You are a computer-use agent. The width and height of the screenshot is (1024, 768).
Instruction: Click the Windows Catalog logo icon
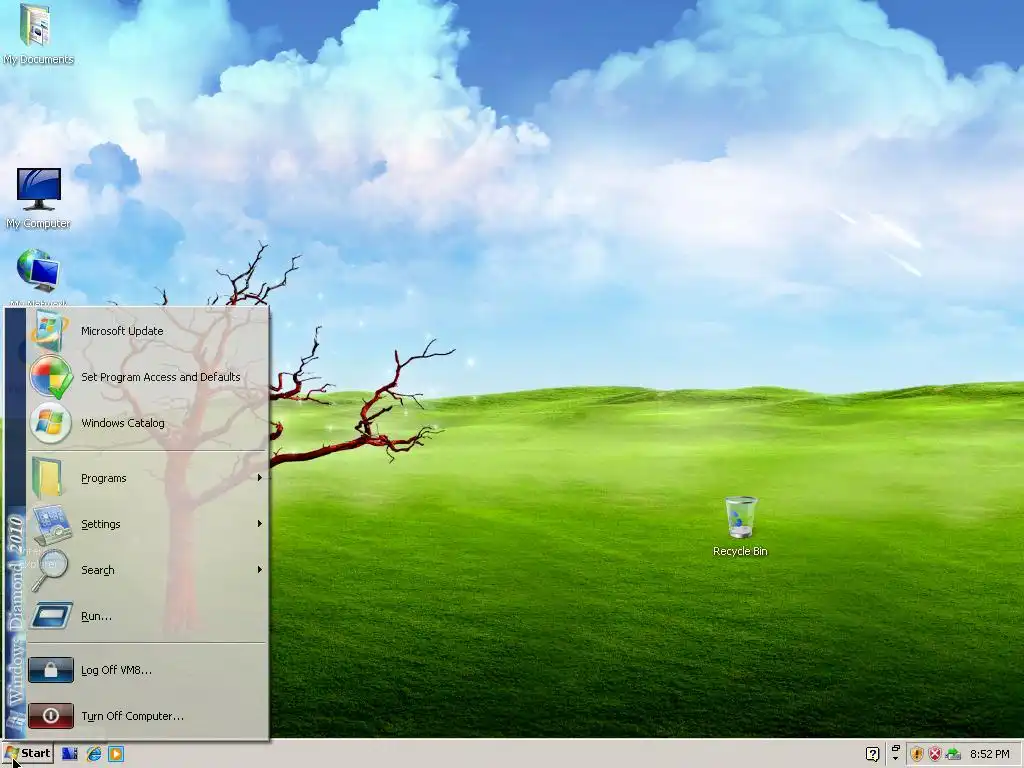click(x=50, y=423)
